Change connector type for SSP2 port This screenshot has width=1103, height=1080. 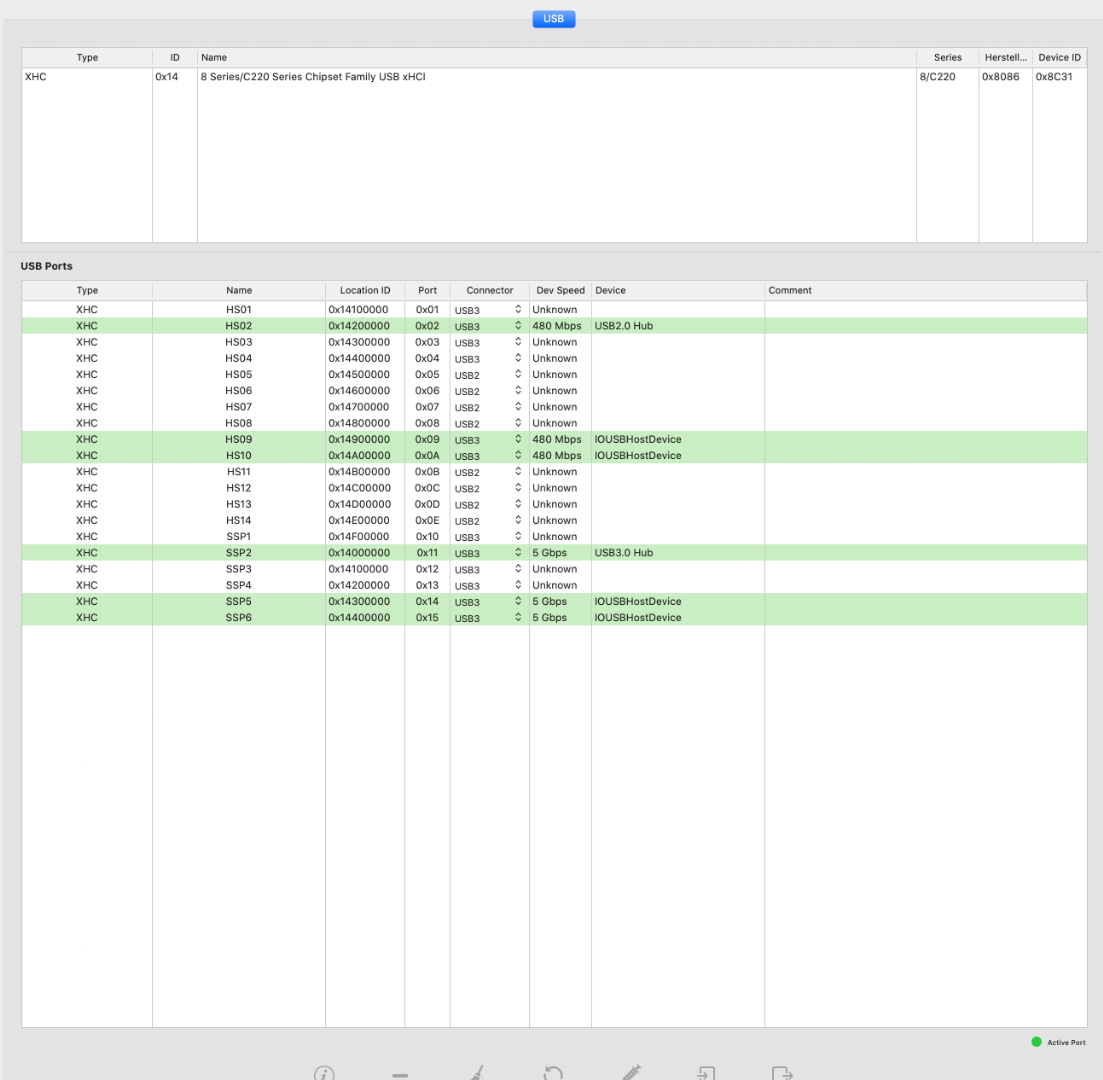(518, 552)
